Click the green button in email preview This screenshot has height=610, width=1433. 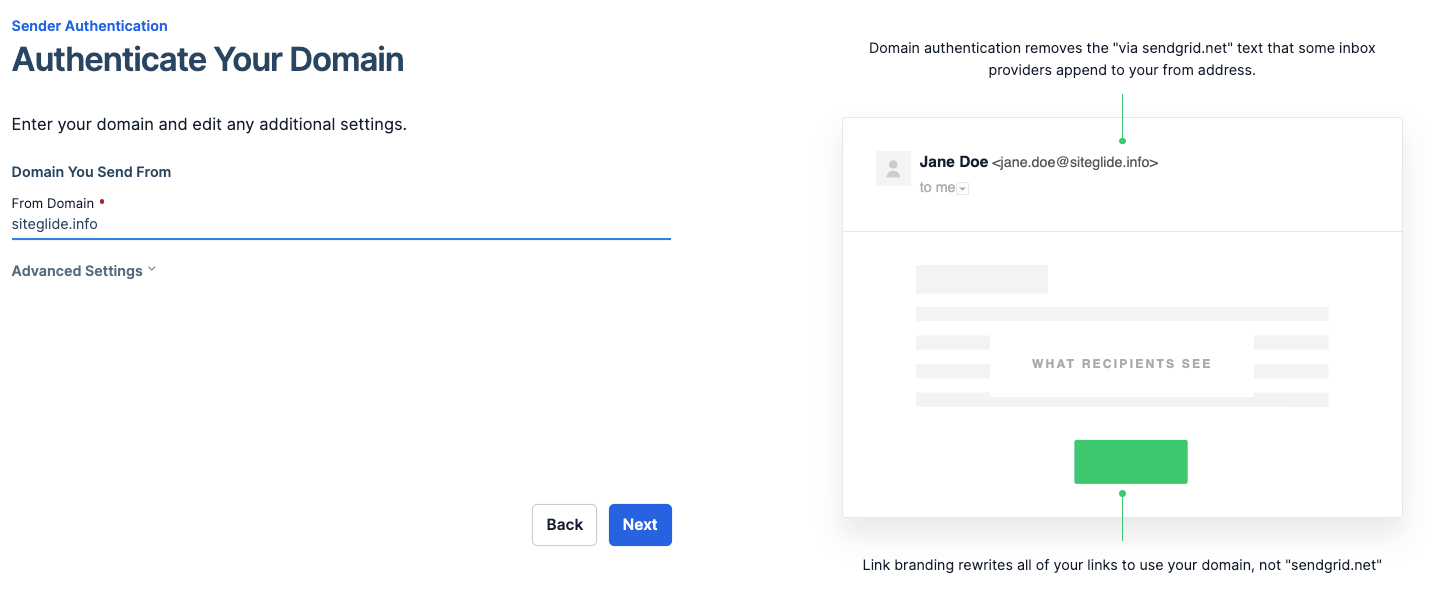pyautogui.click(x=1130, y=462)
